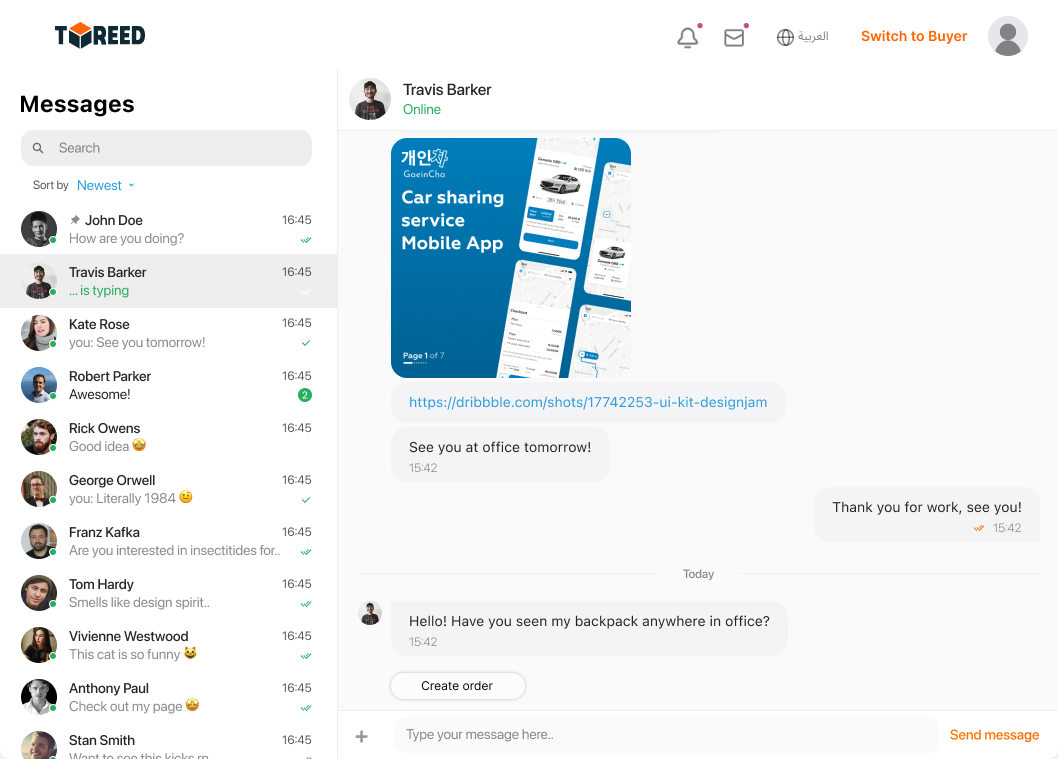
Task: Click the search magnifier icon
Action: coord(38,148)
